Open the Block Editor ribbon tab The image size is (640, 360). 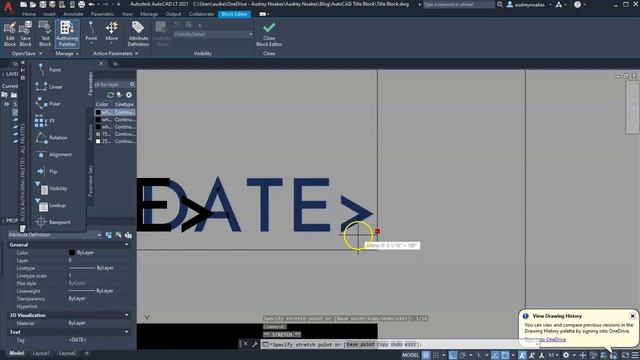tap(234, 14)
